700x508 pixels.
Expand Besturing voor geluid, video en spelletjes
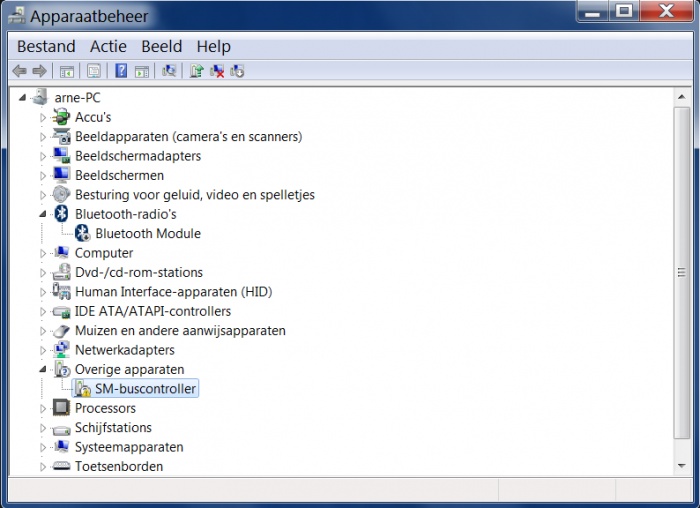(43, 195)
